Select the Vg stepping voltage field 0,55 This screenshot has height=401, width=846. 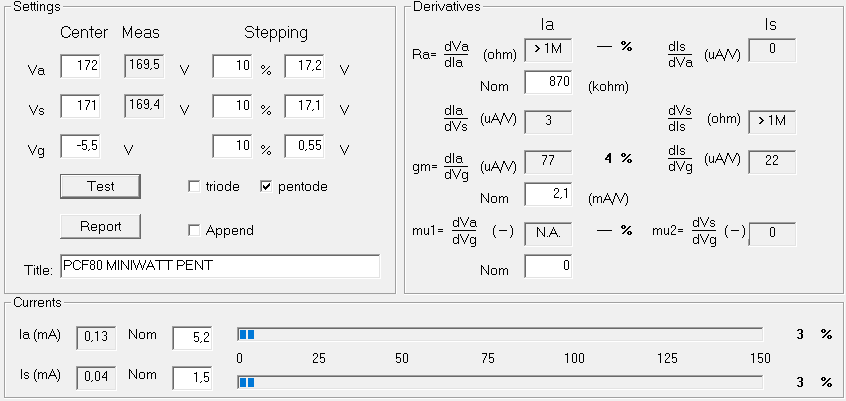(x=304, y=146)
